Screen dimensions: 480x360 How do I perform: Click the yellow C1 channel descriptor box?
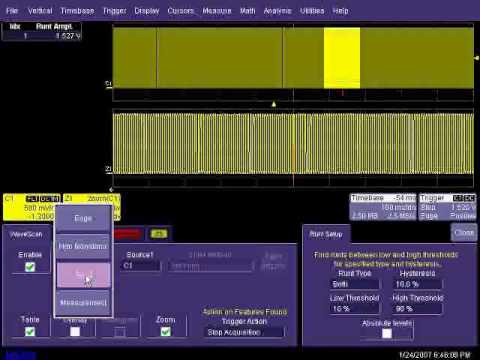coord(32,207)
